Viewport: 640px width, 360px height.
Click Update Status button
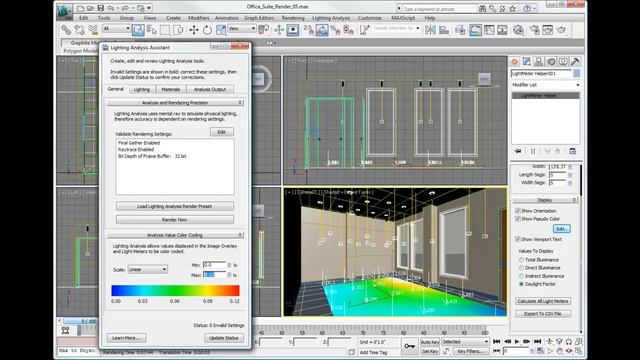click(224, 338)
